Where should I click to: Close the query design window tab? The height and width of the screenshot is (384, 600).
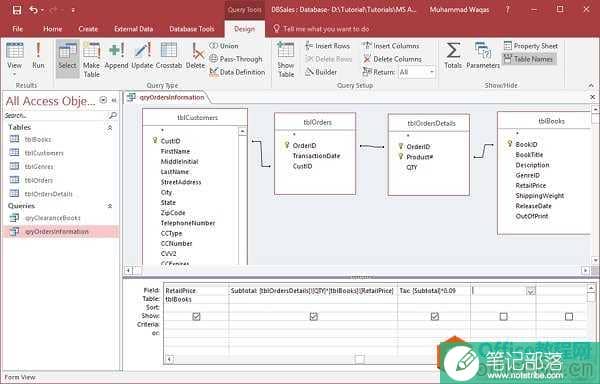[x=592, y=97]
